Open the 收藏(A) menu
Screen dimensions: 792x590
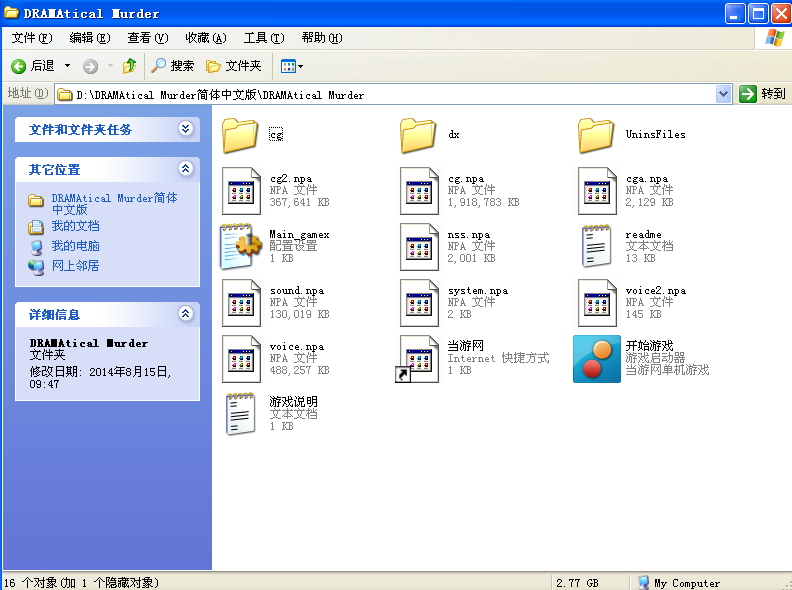tap(206, 38)
